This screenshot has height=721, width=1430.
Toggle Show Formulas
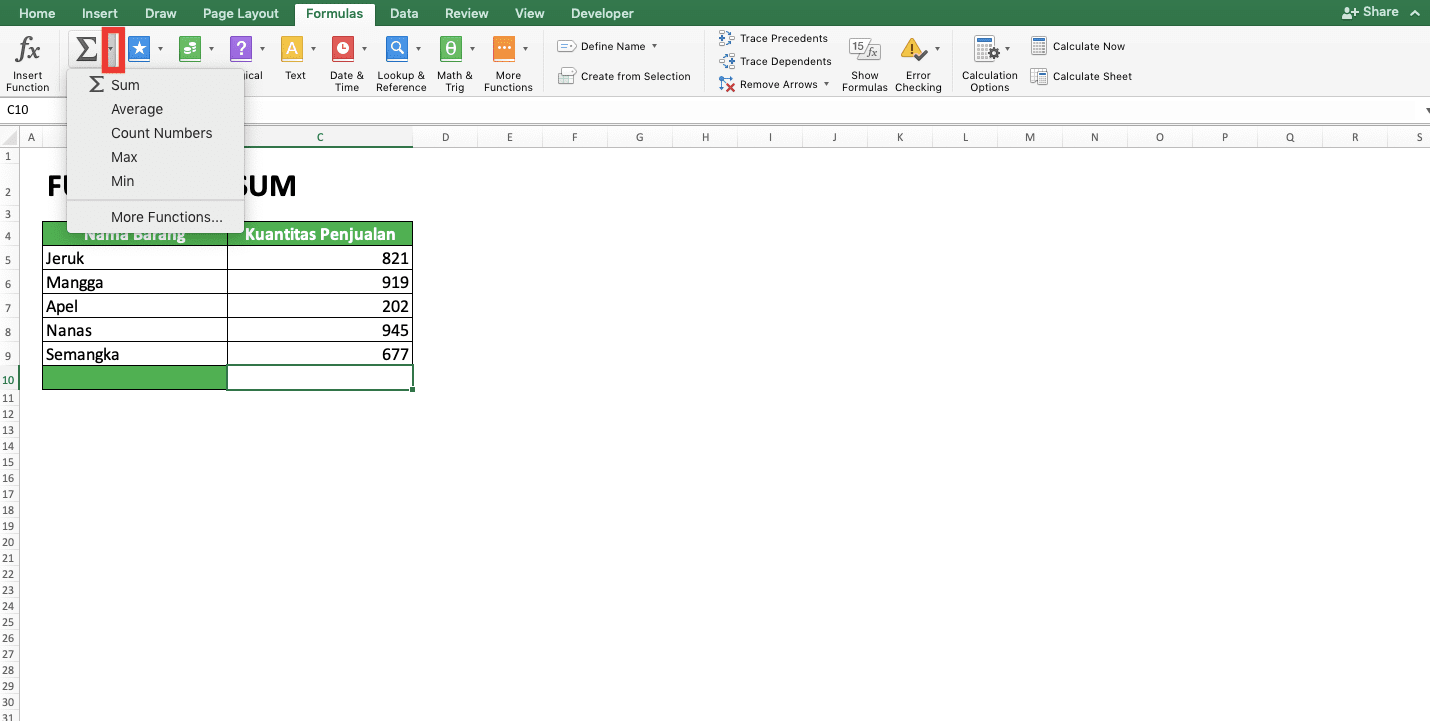click(864, 65)
